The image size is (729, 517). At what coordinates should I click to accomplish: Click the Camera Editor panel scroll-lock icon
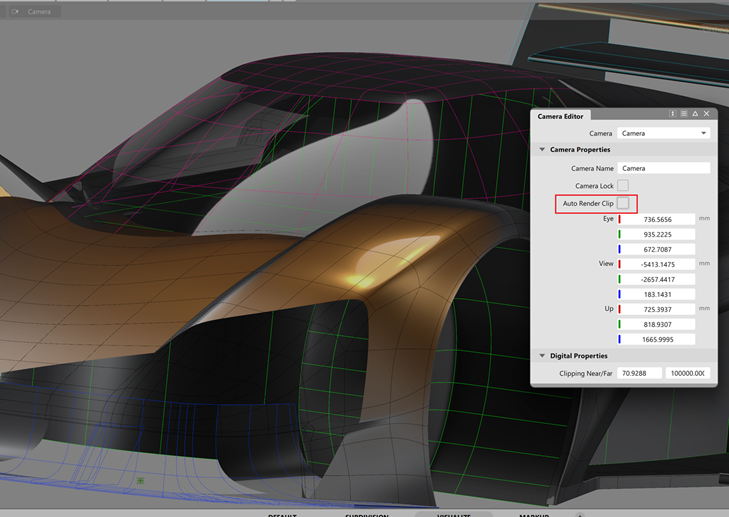[672, 114]
